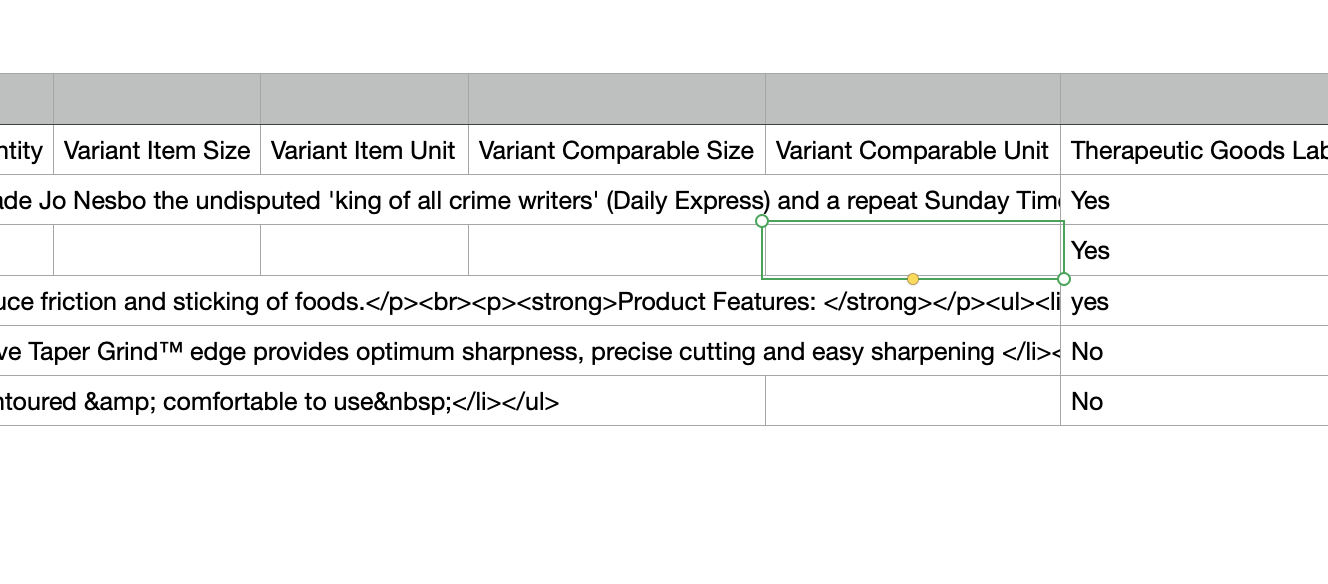The width and height of the screenshot is (1328, 584).
Task: Click the Product Features HTML text cell
Action: pos(530,301)
